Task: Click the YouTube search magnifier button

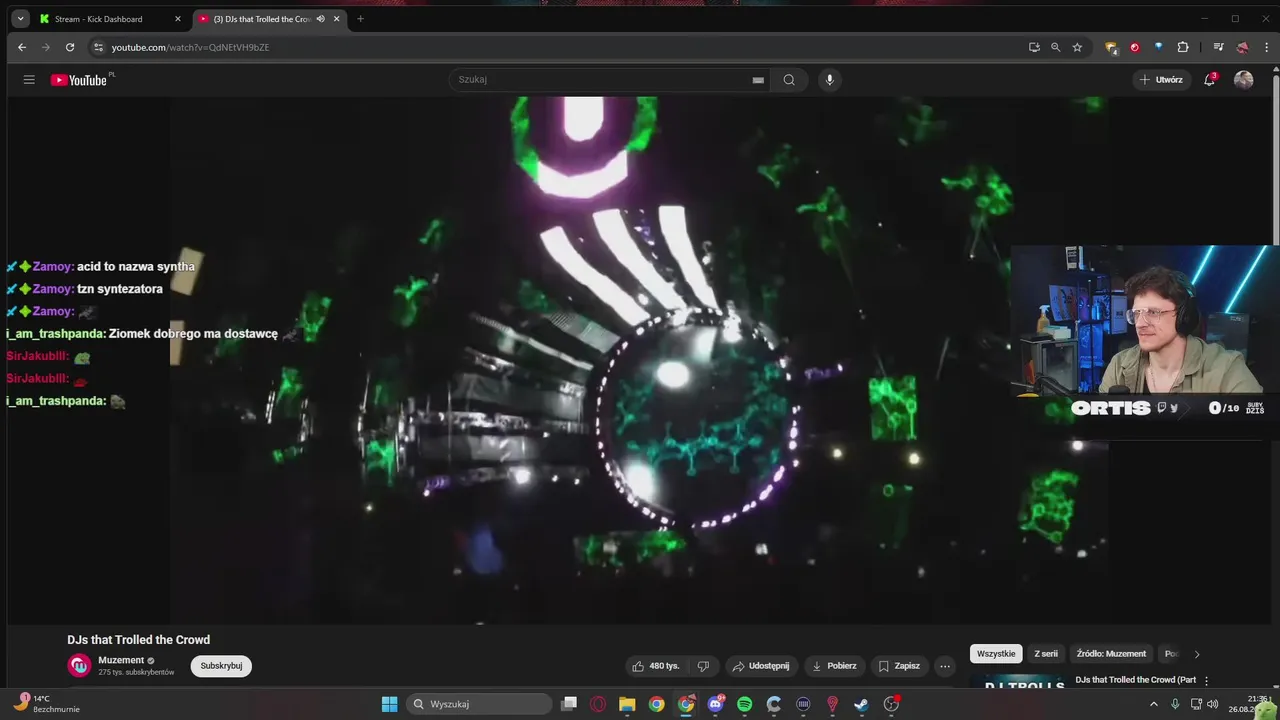Action: [789, 80]
